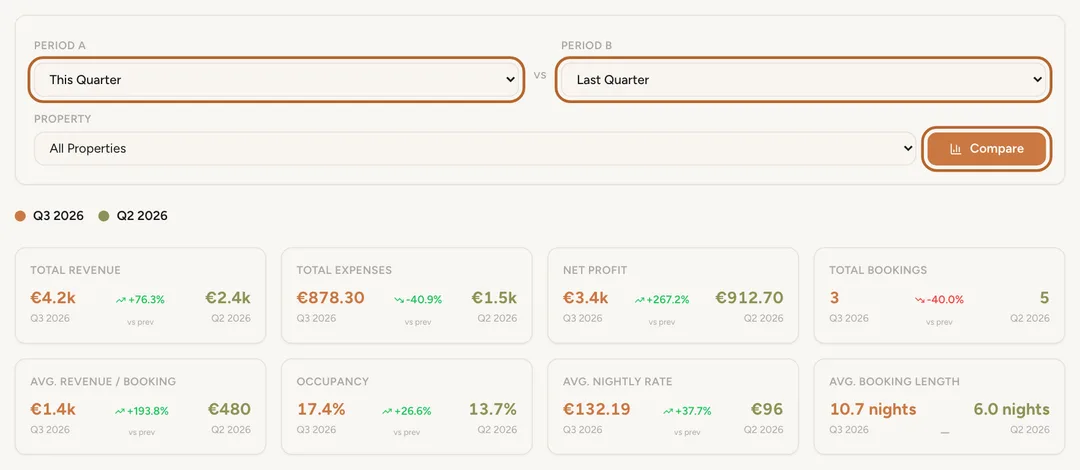Click the +37.7% nightly rate change
This screenshot has width=1080, height=470.
(694, 411)
